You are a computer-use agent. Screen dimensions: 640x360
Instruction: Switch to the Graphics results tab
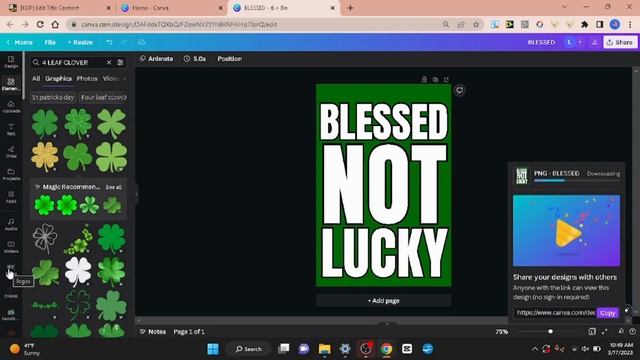(58, 78)
